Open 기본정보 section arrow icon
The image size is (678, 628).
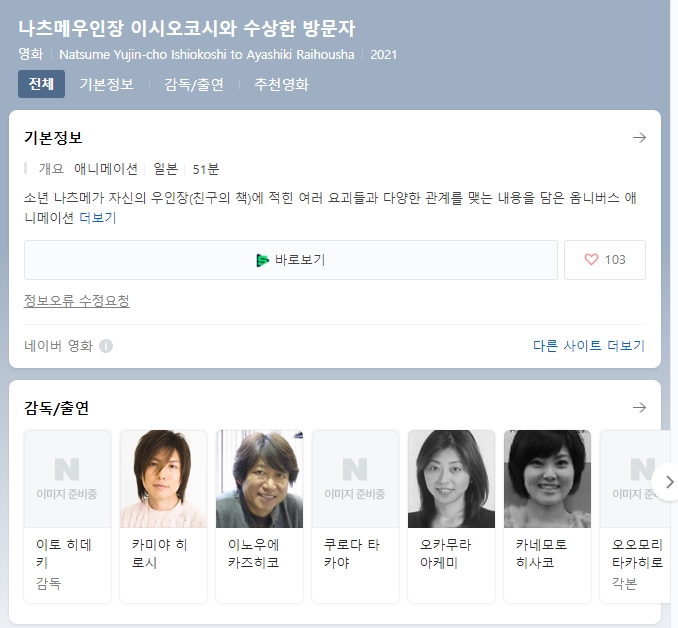coord(639,138)
